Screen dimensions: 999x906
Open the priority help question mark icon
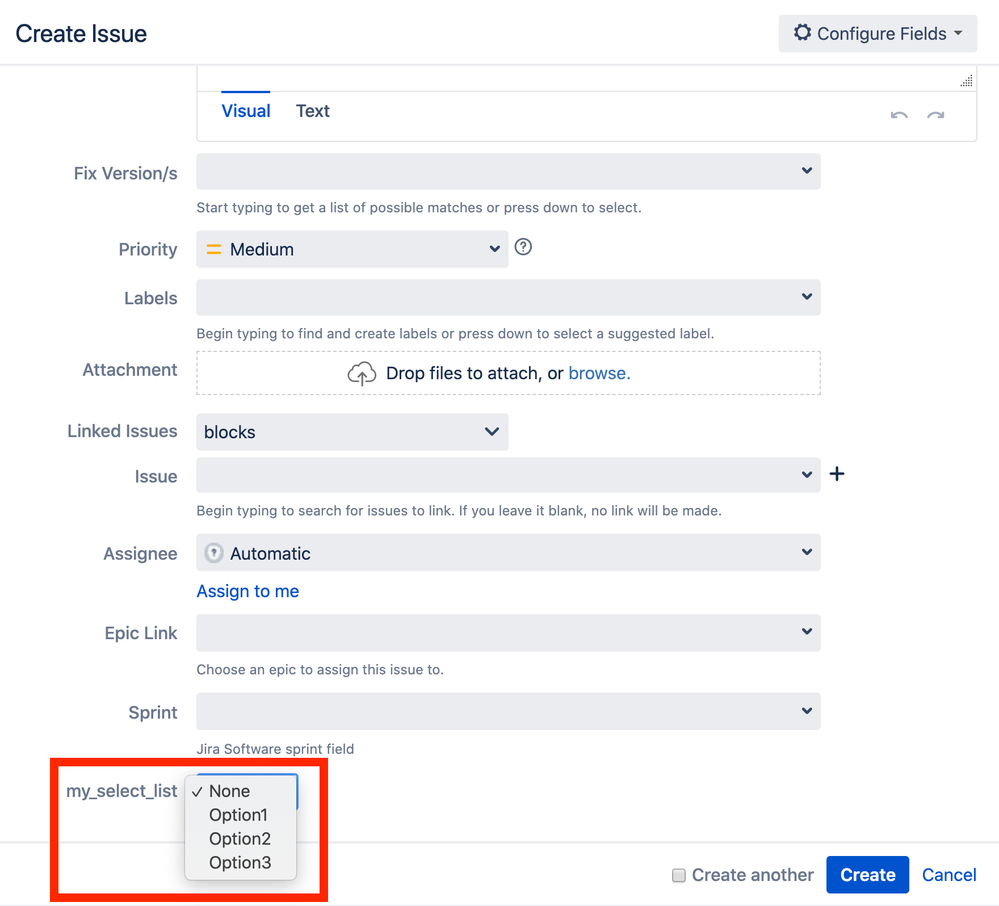click(523, 247)
